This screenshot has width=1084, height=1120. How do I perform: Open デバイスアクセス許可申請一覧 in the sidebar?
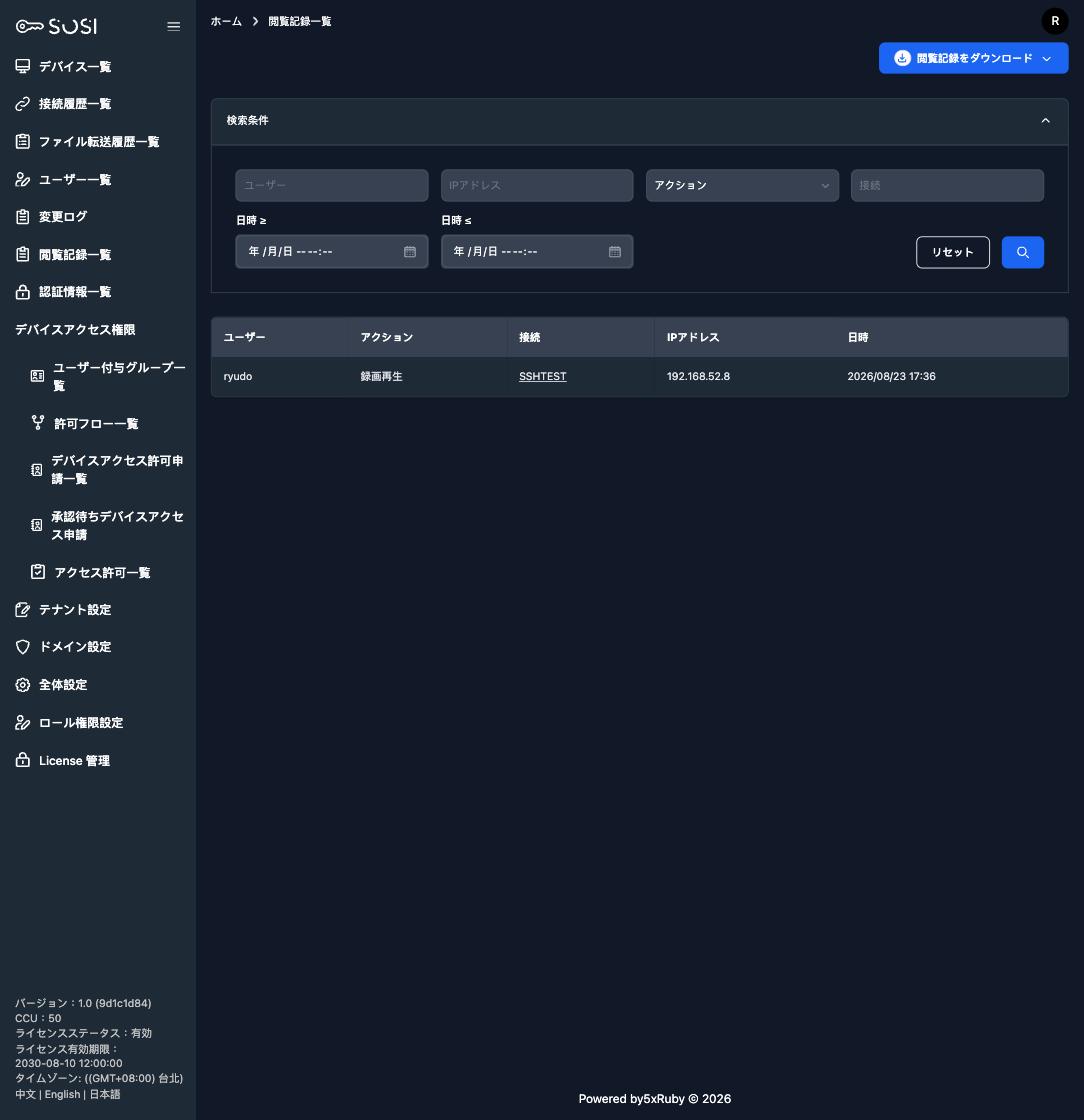pyautogui.click(x=117, y=469)
